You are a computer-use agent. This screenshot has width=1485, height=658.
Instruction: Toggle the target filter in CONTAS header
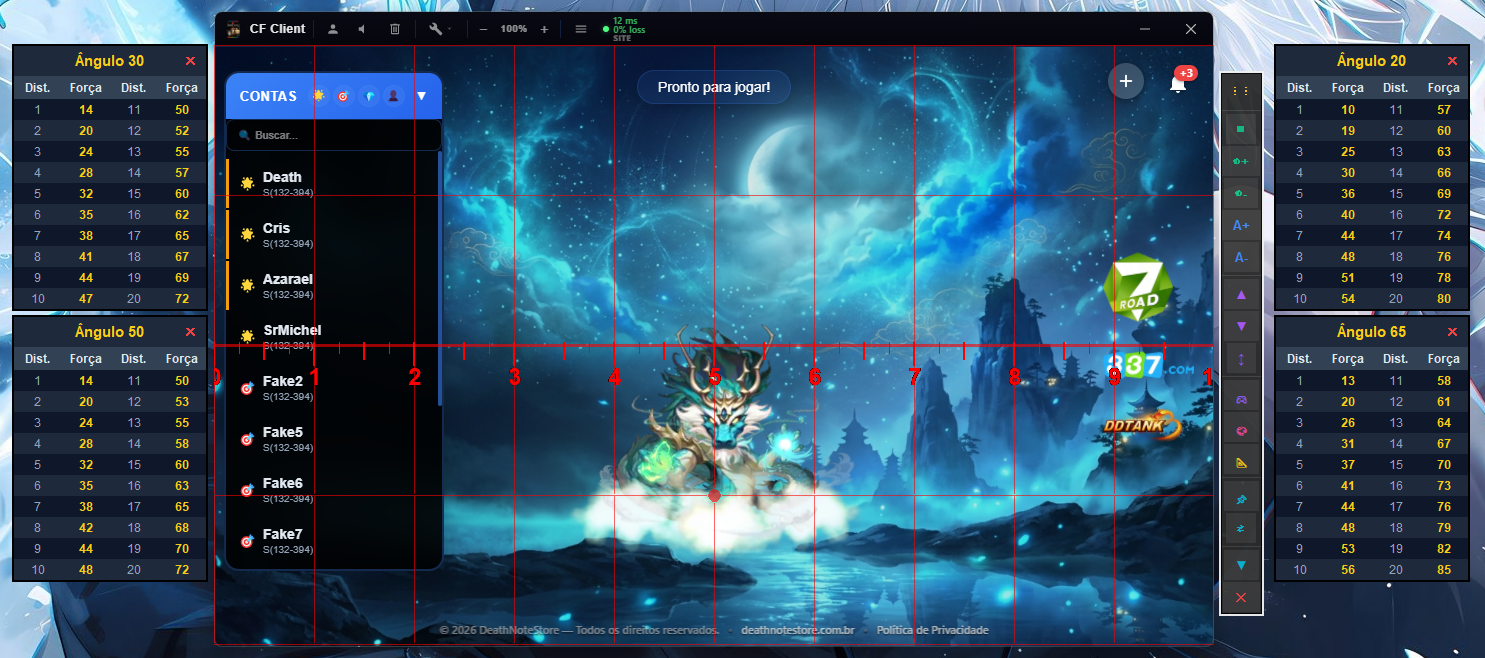[x=343, y=96]
